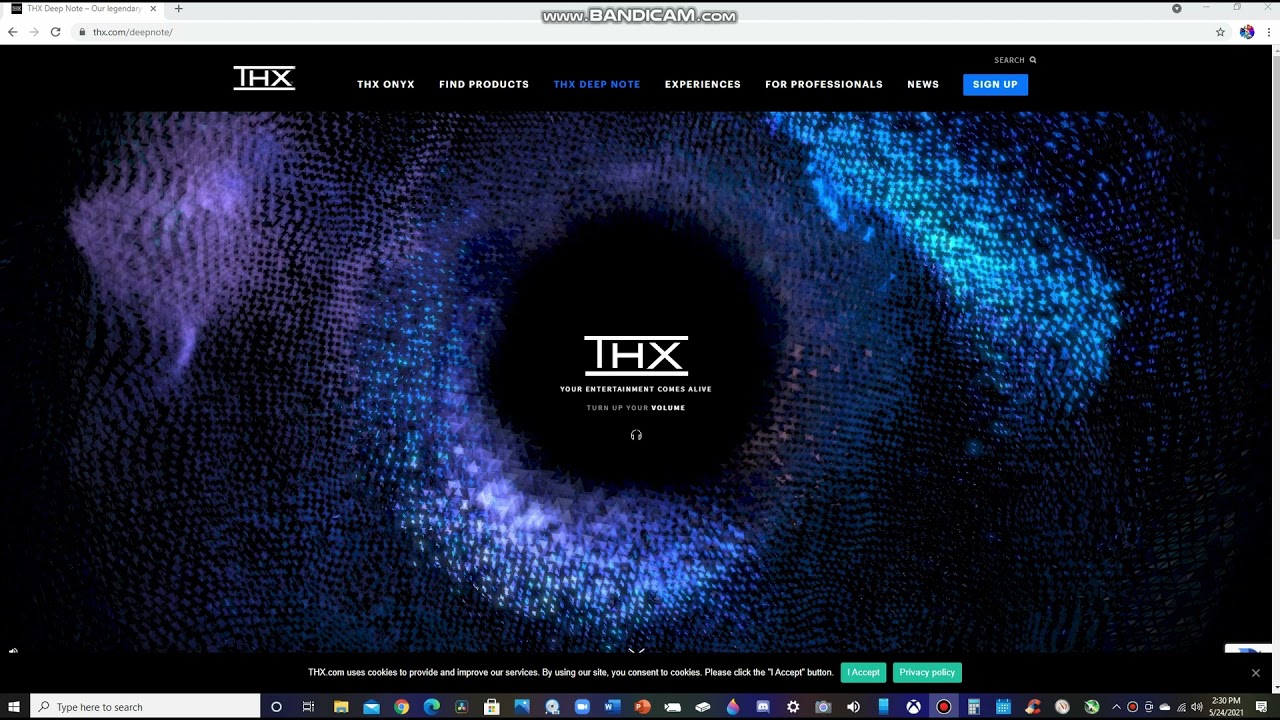Dismiss the cookie banner with X

[1256, 673]
